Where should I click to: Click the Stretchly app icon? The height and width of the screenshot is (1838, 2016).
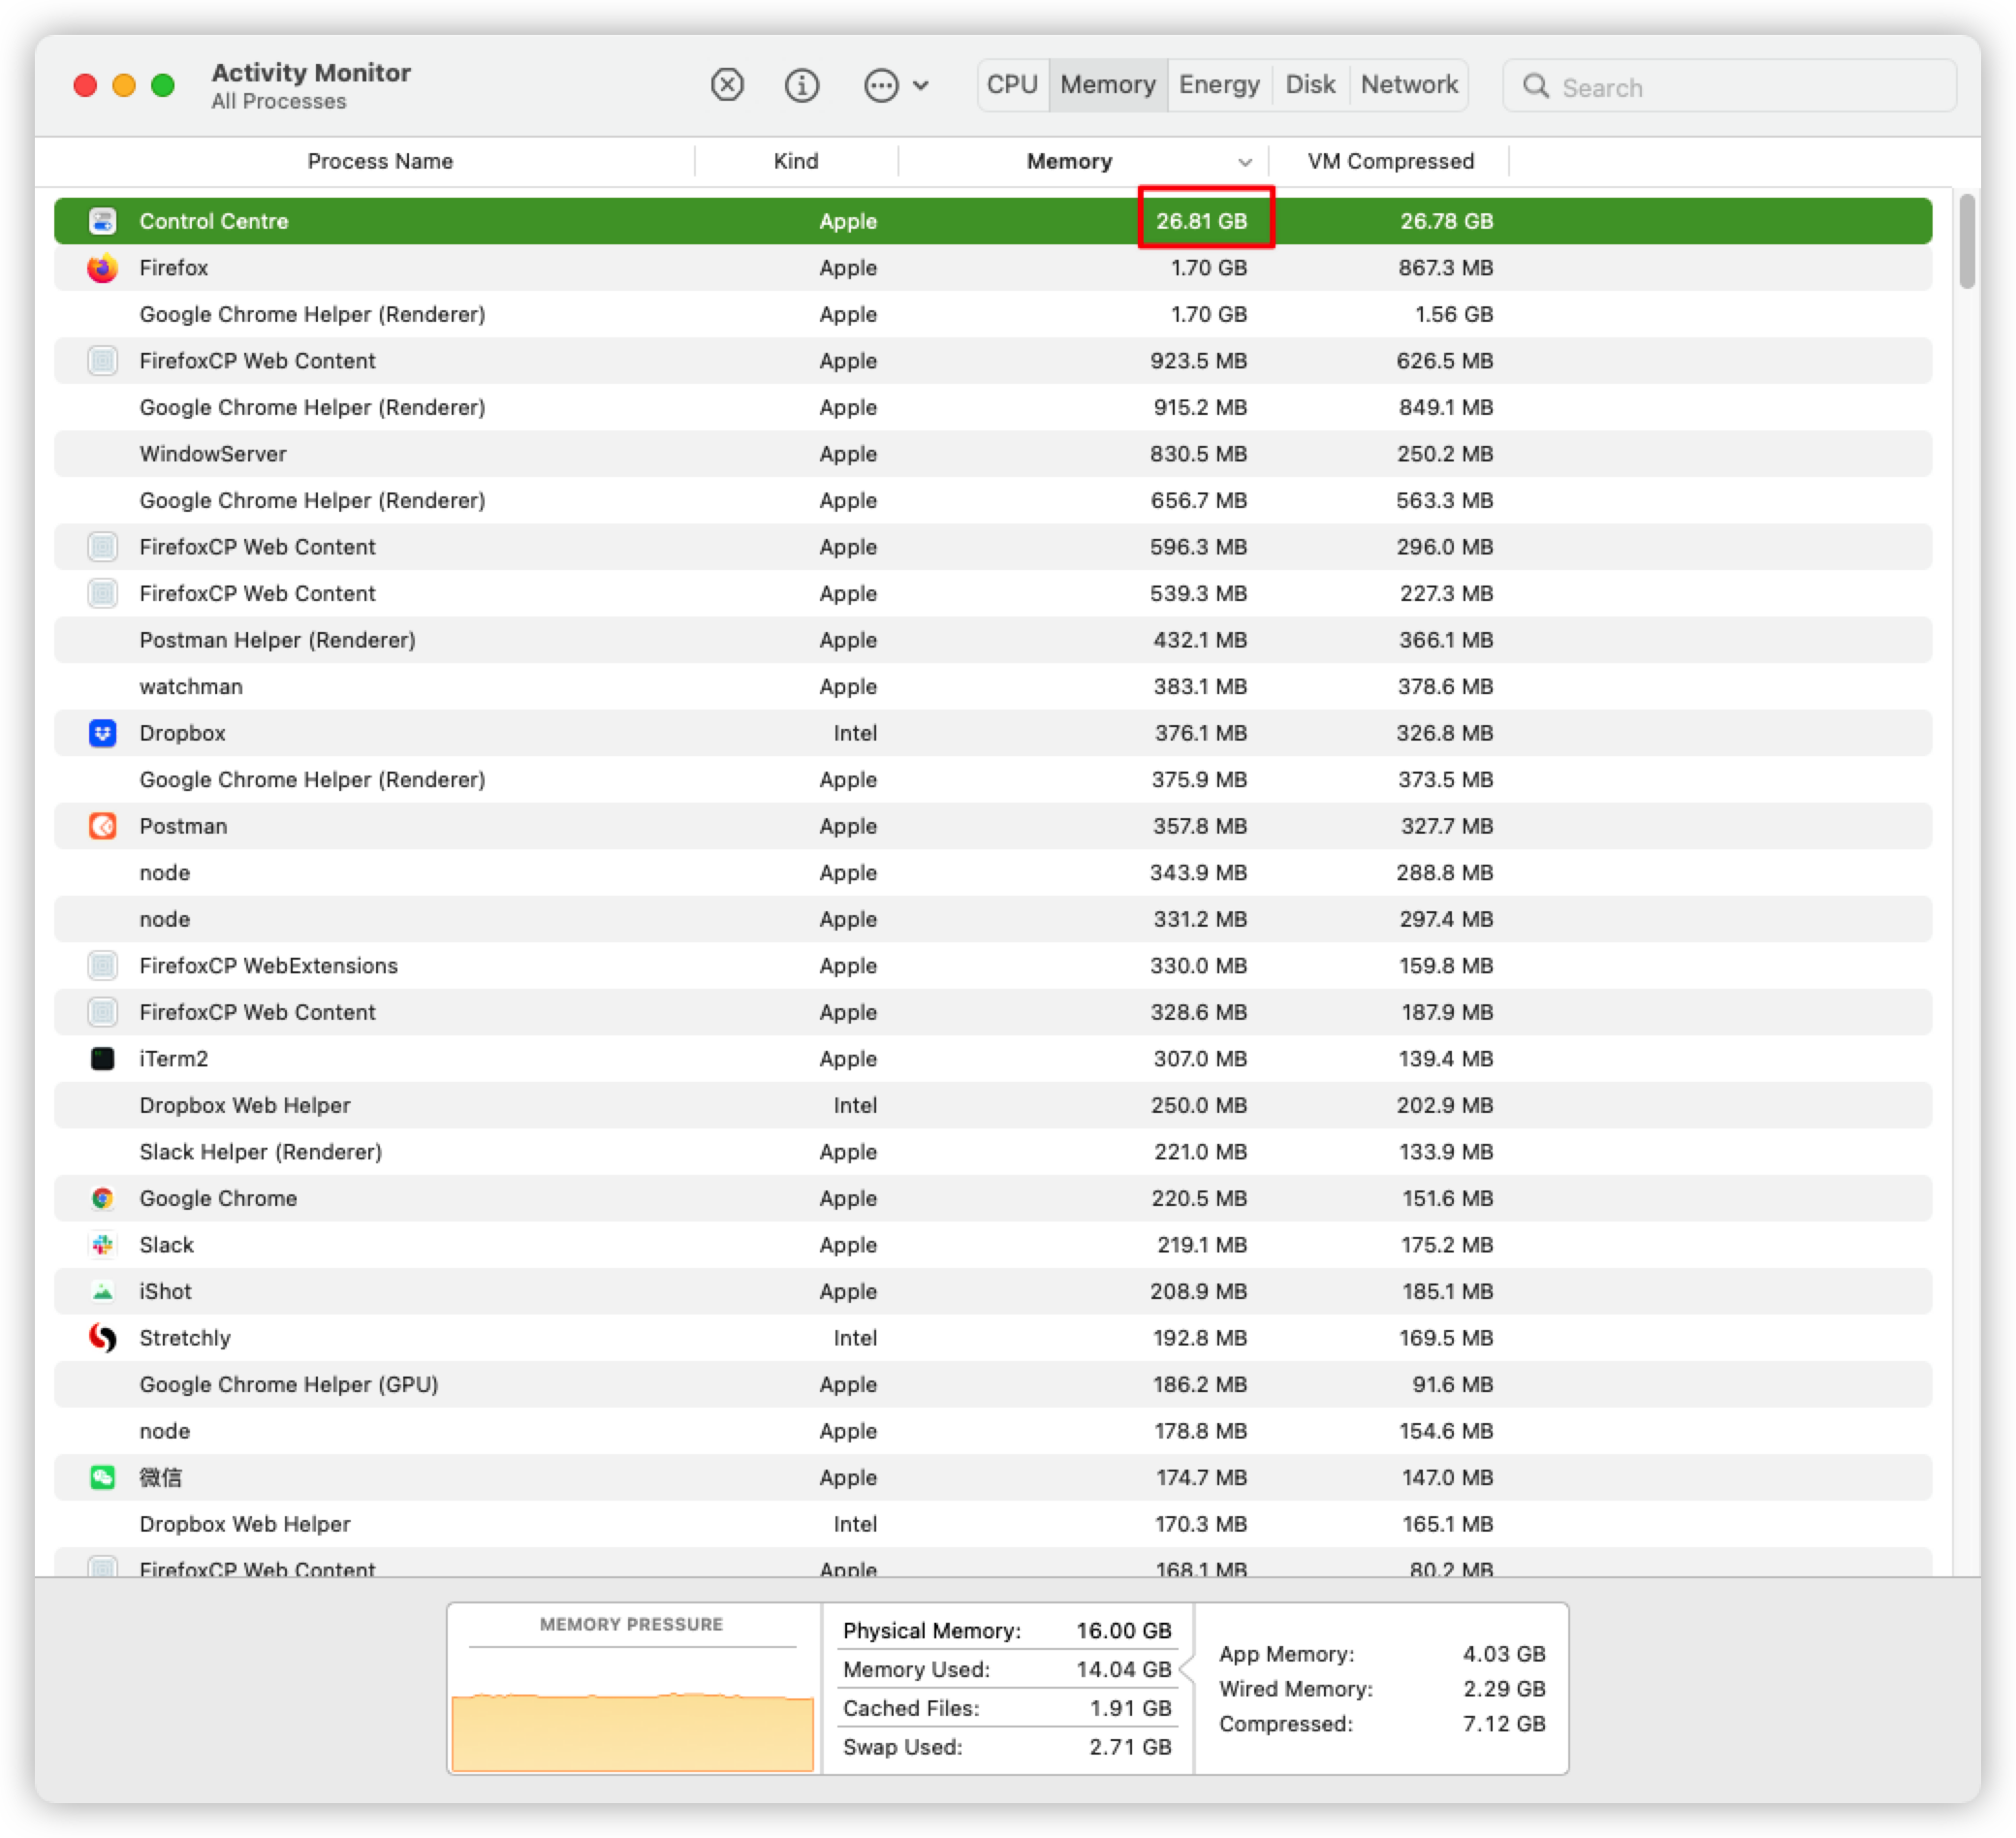click(102, 1338)
